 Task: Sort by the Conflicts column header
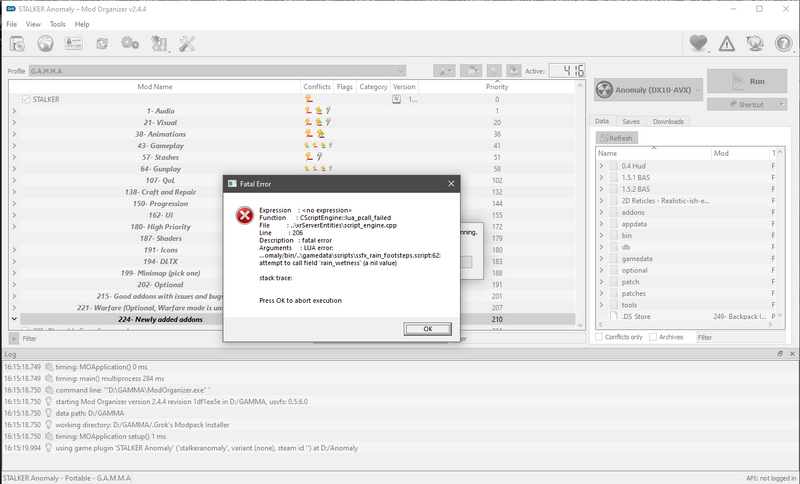point(317,87)
